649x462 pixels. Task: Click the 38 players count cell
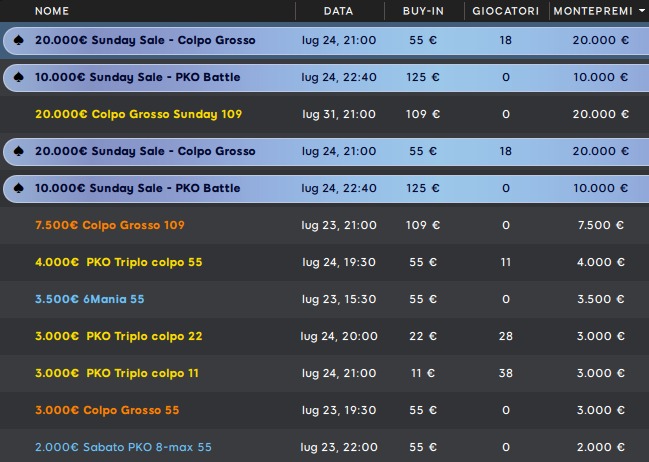click(x=505, y=374)
